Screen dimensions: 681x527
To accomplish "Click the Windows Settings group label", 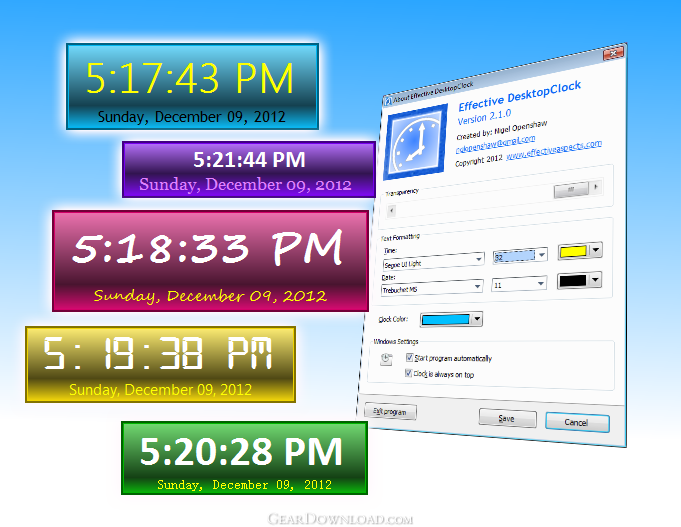I will (x=396, y=341).
